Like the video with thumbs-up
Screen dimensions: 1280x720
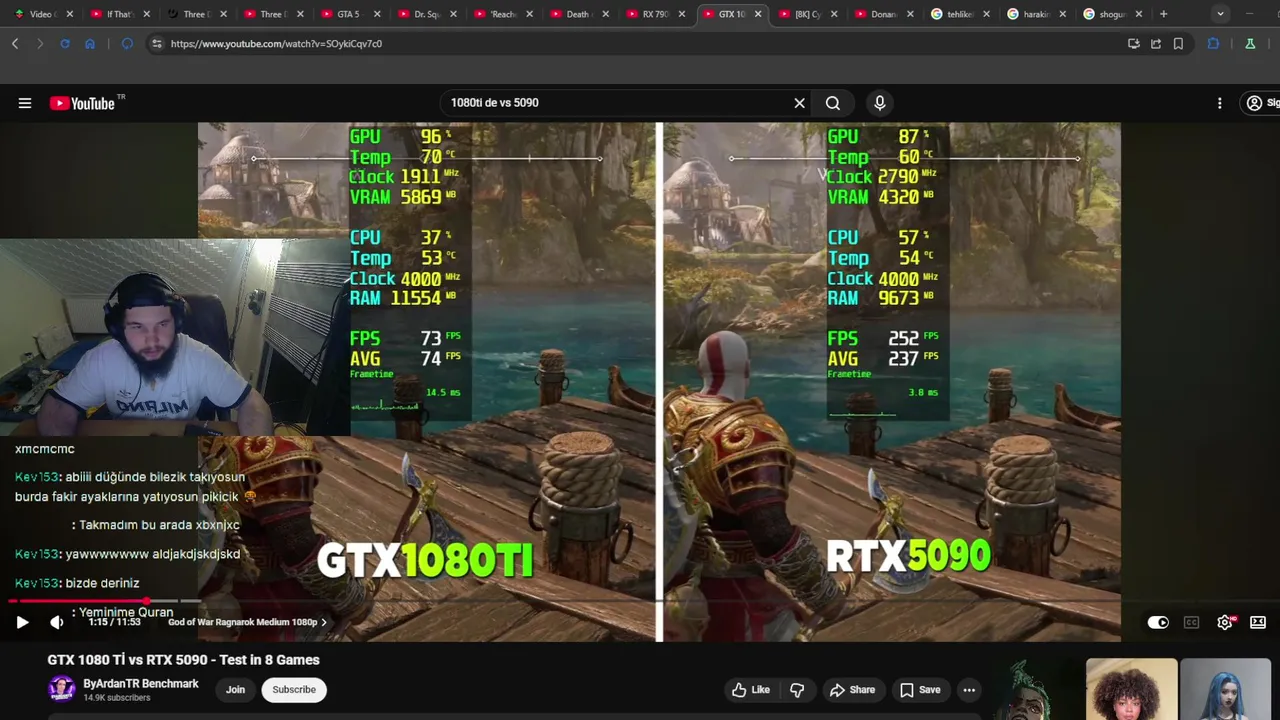(750, 690)
